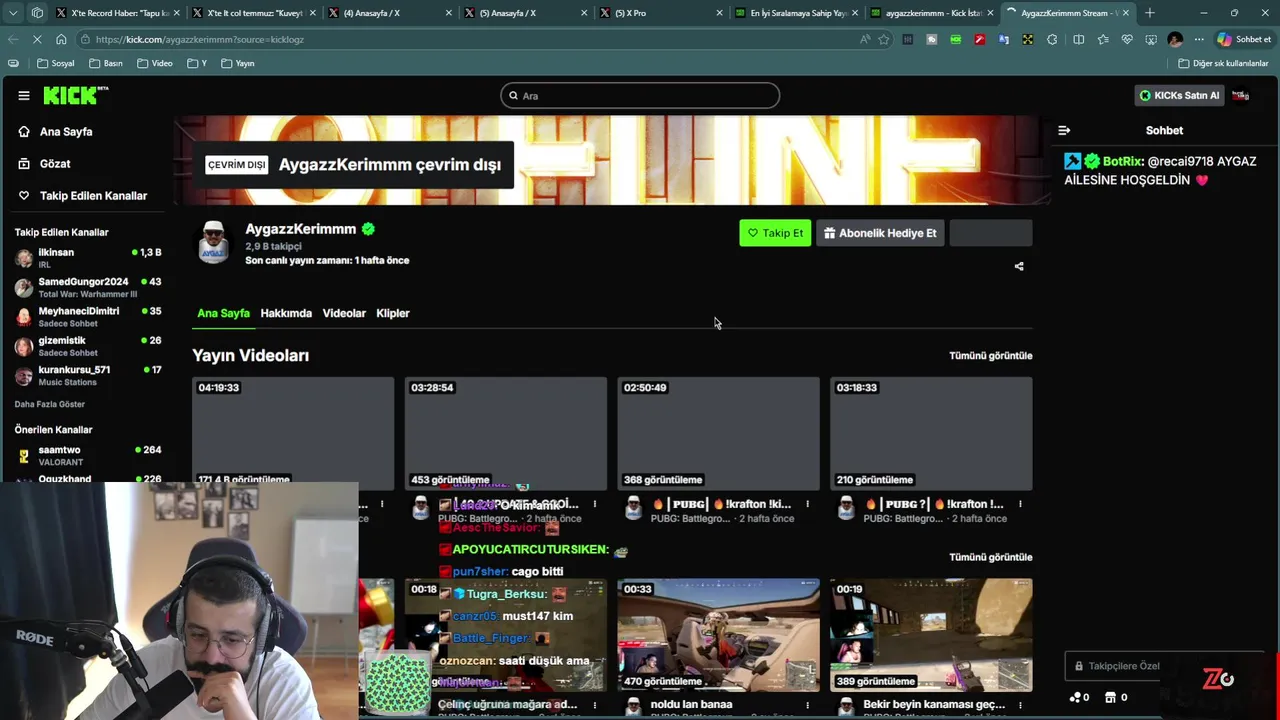The width and height of the screenshot is (1280, 720).
Task: Collapse the Sohbet chat panel
Action: 1064,130
